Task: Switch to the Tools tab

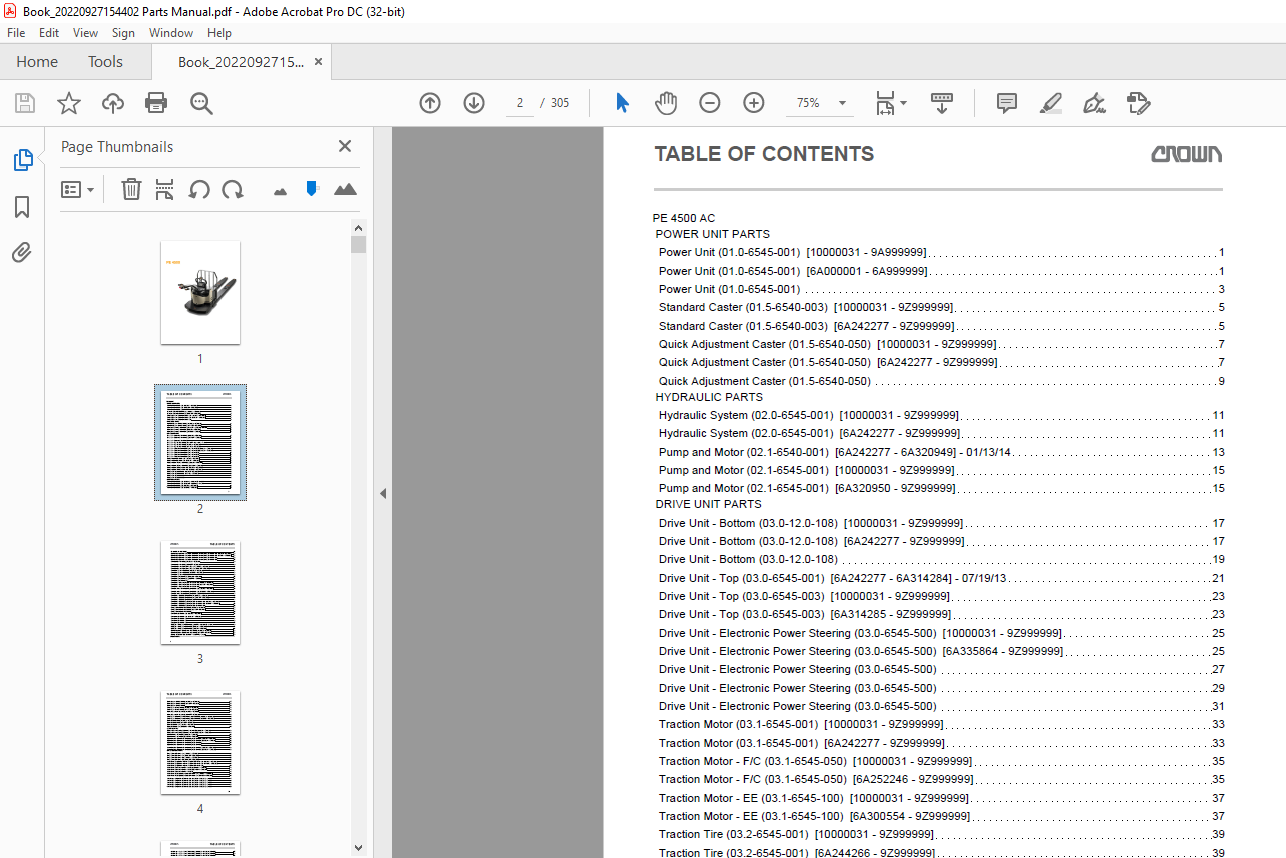Action: click(x=105, y=62)
